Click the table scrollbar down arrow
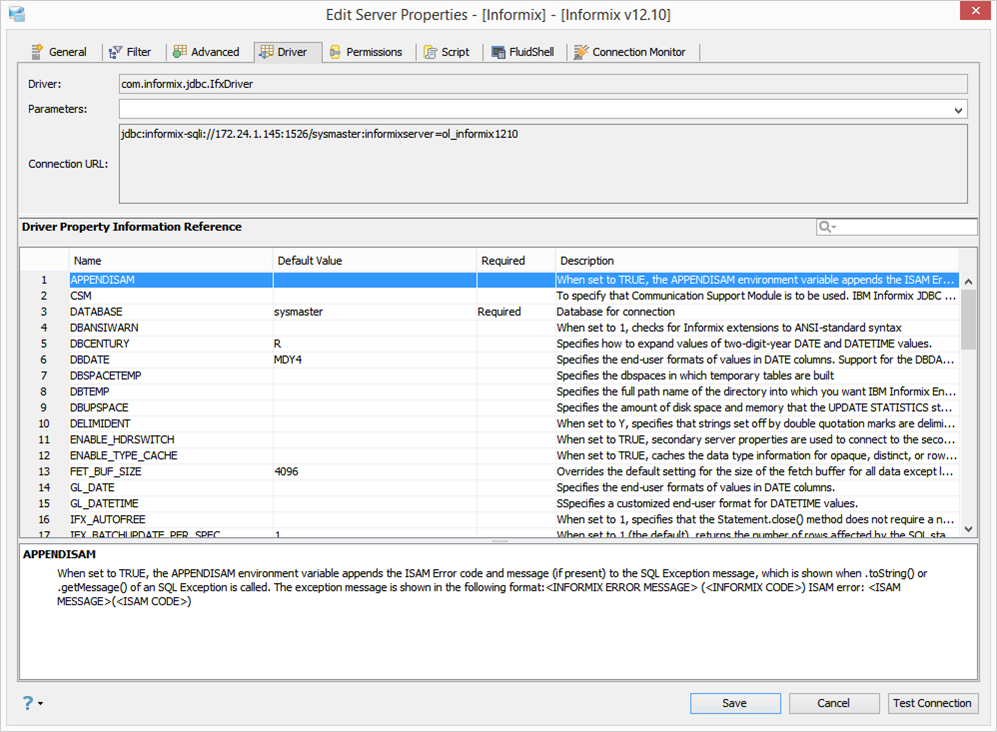Screen dimensions: 997x732 click(x=968, y=529)
